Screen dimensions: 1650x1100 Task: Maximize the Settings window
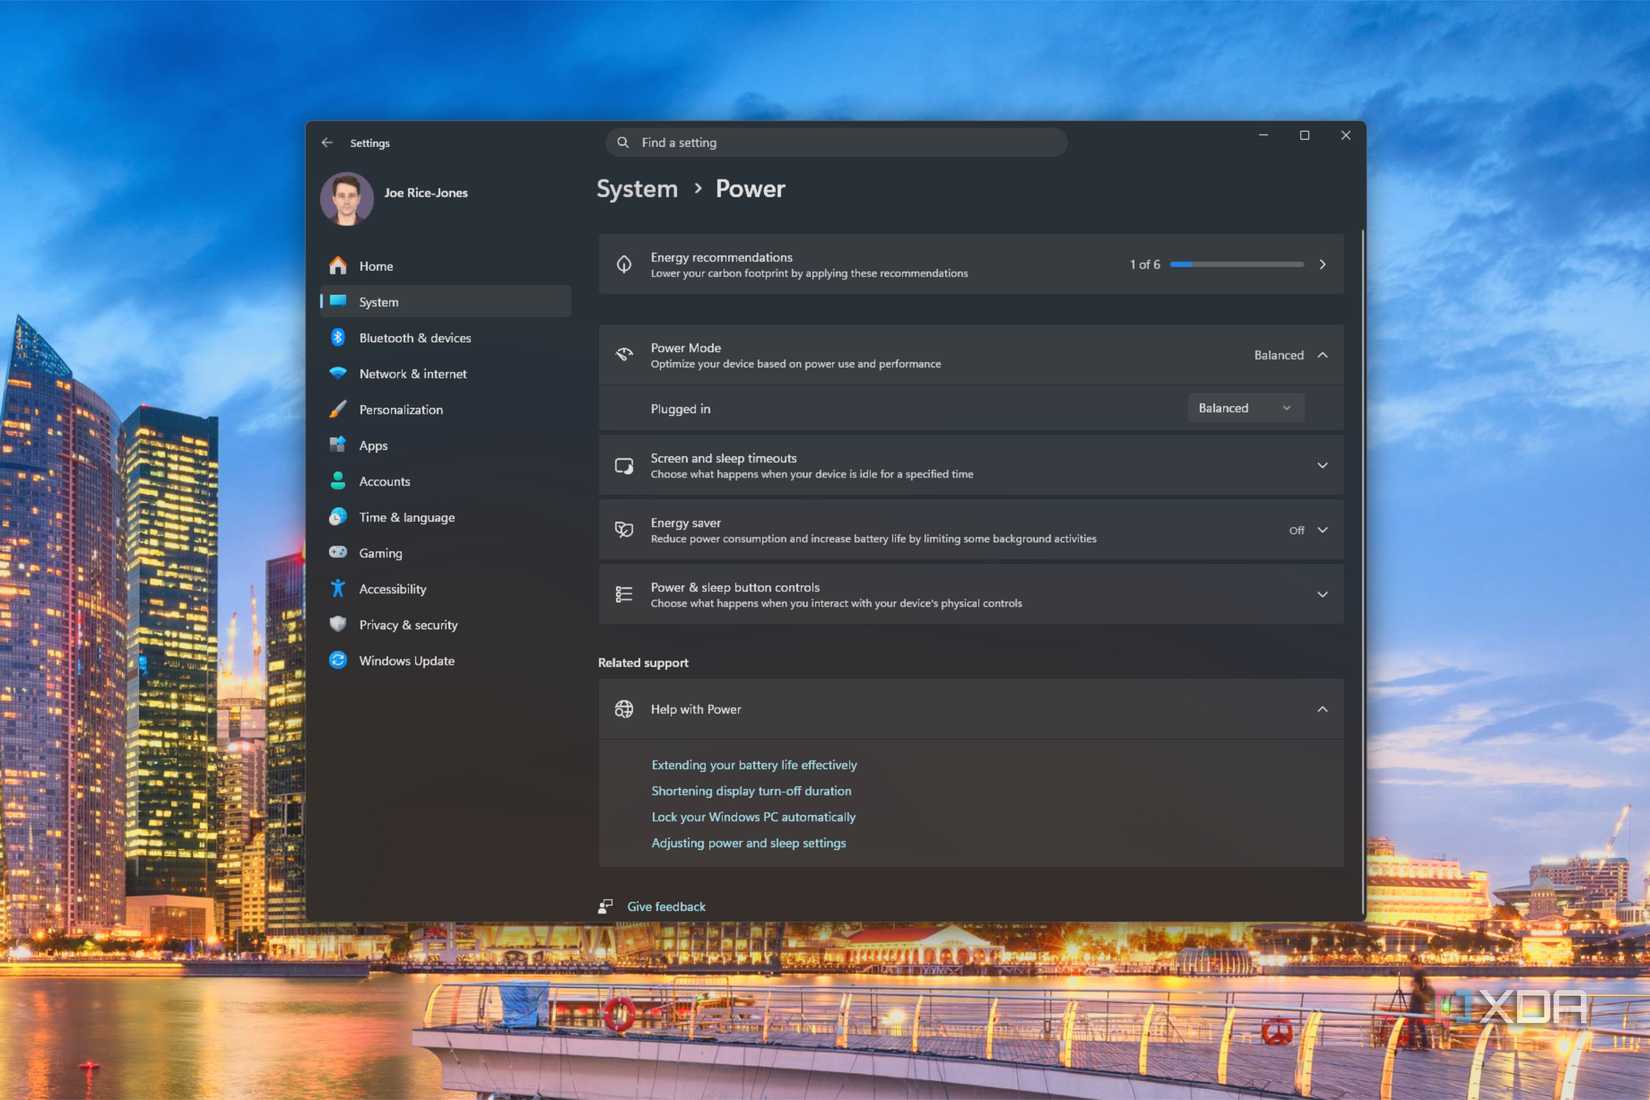[x=1304, y=135]
